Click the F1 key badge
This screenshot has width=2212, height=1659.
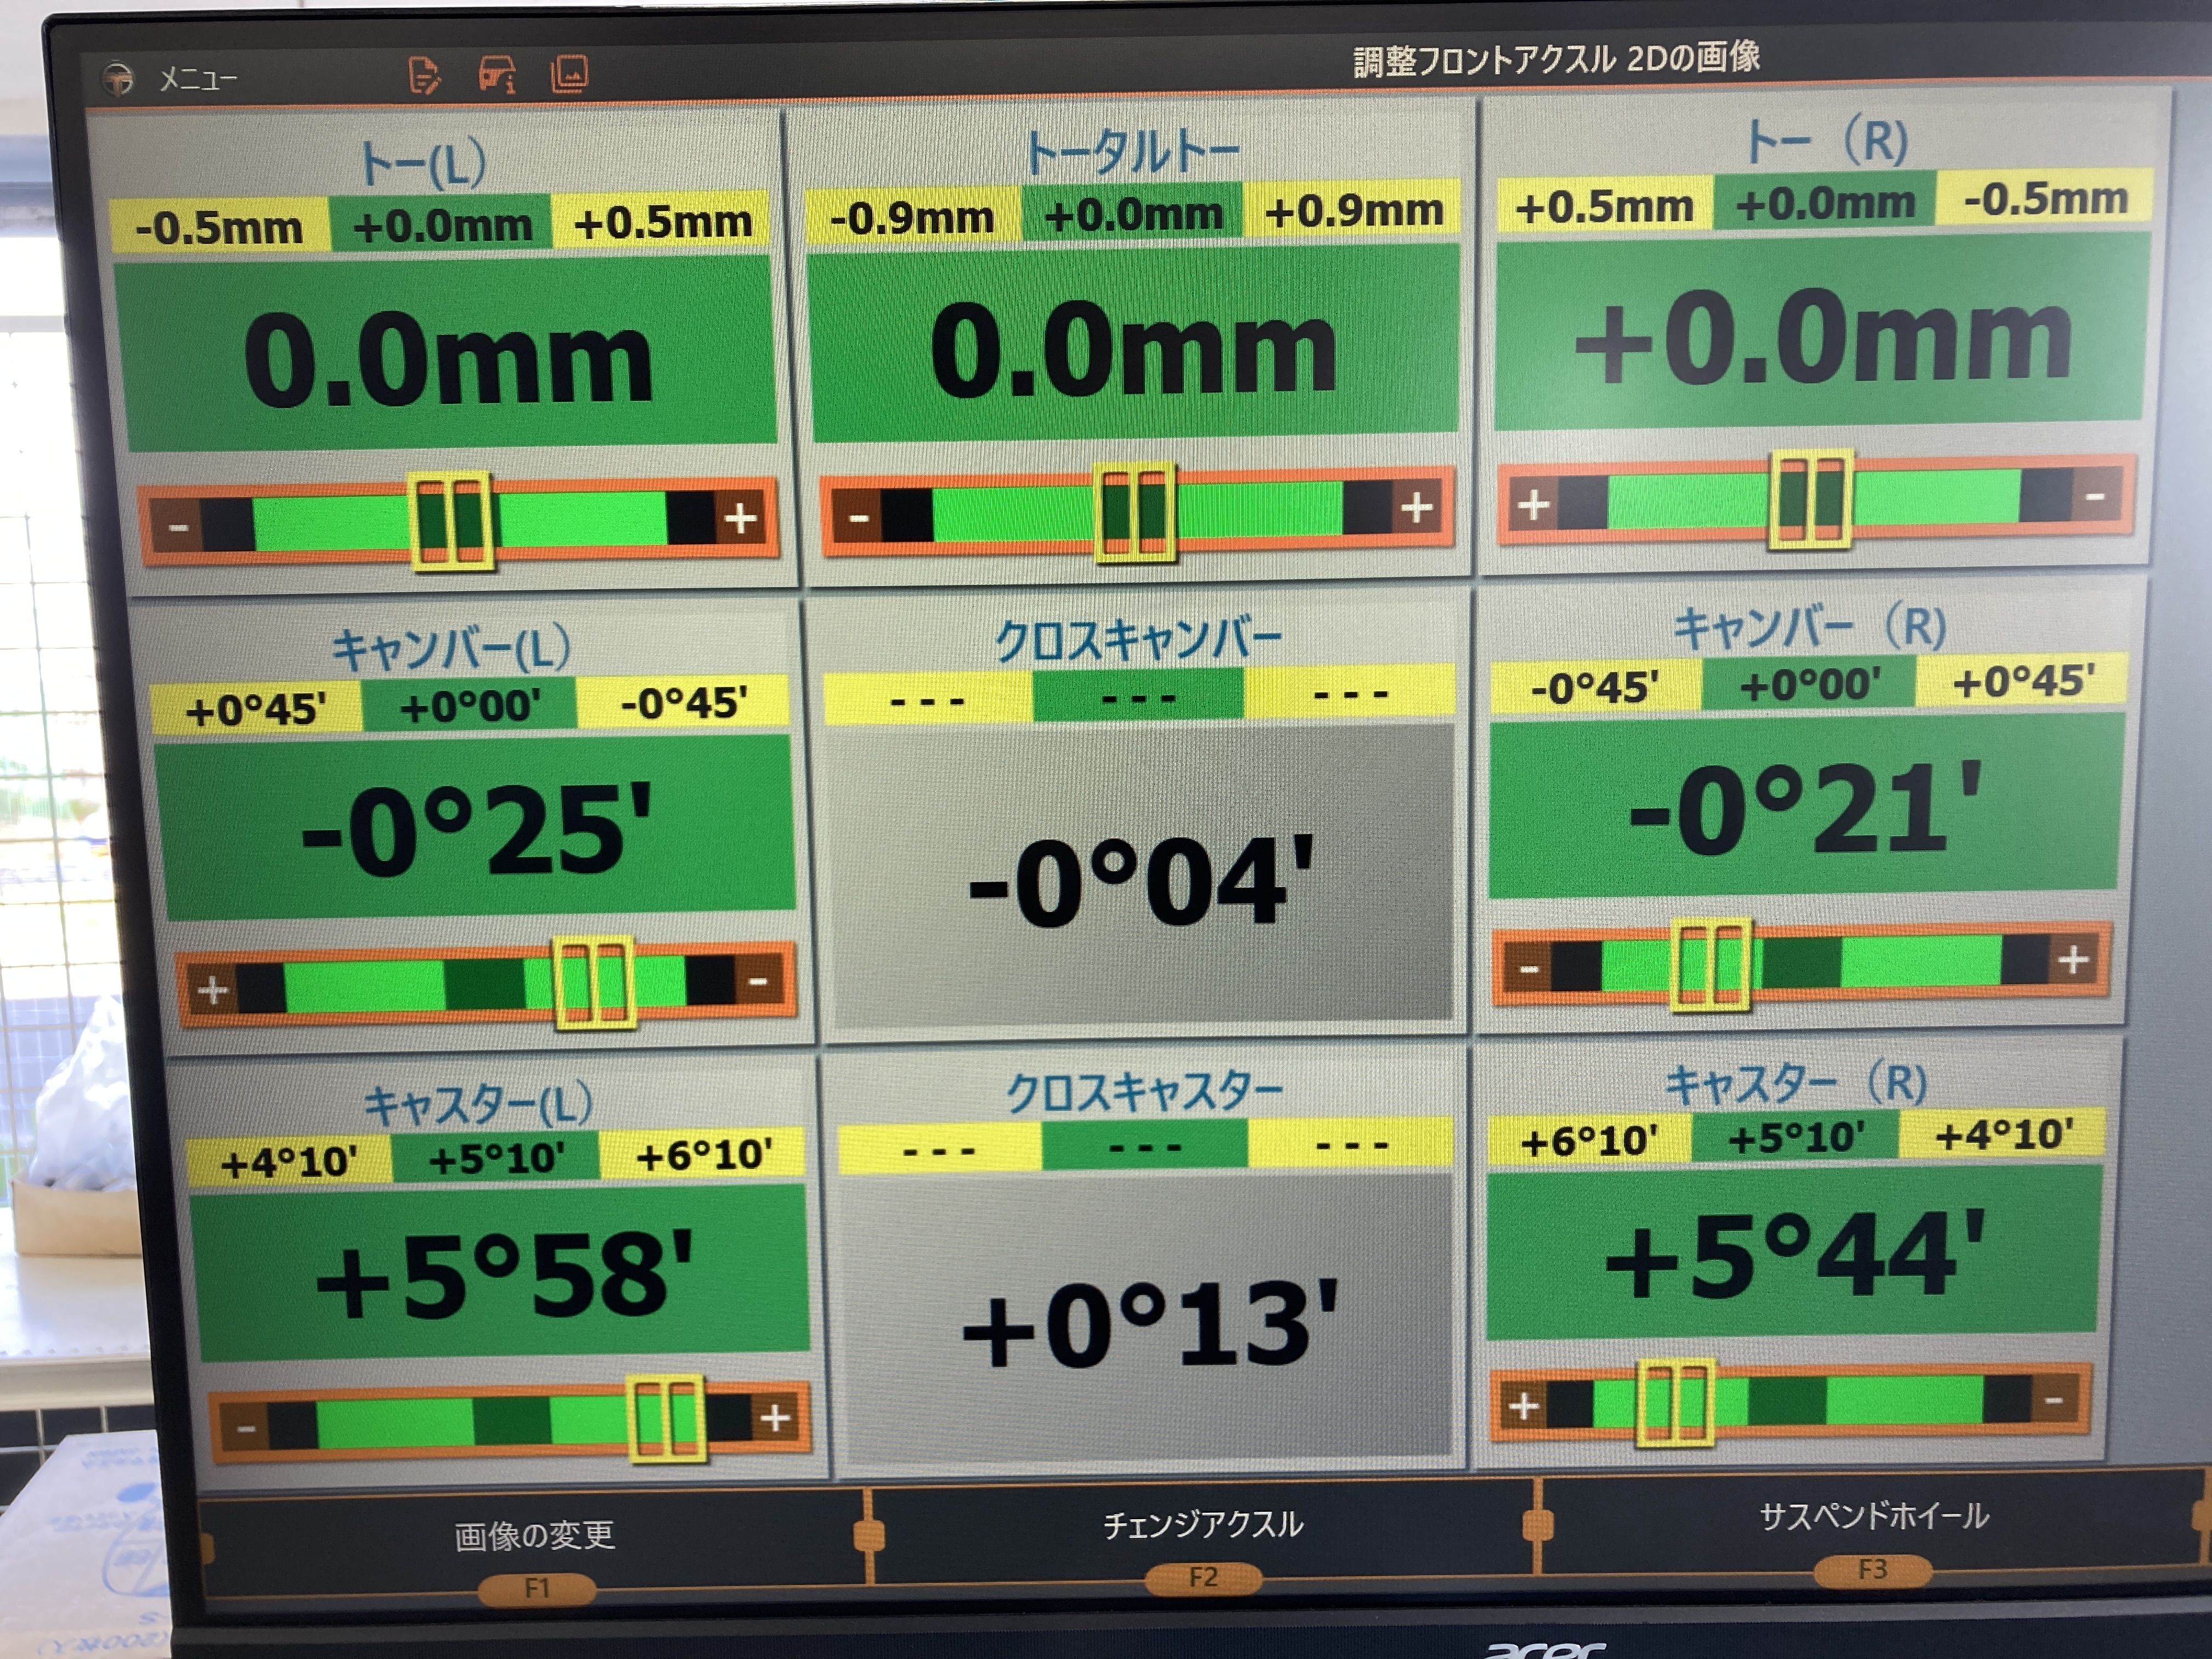point(537,1587)
